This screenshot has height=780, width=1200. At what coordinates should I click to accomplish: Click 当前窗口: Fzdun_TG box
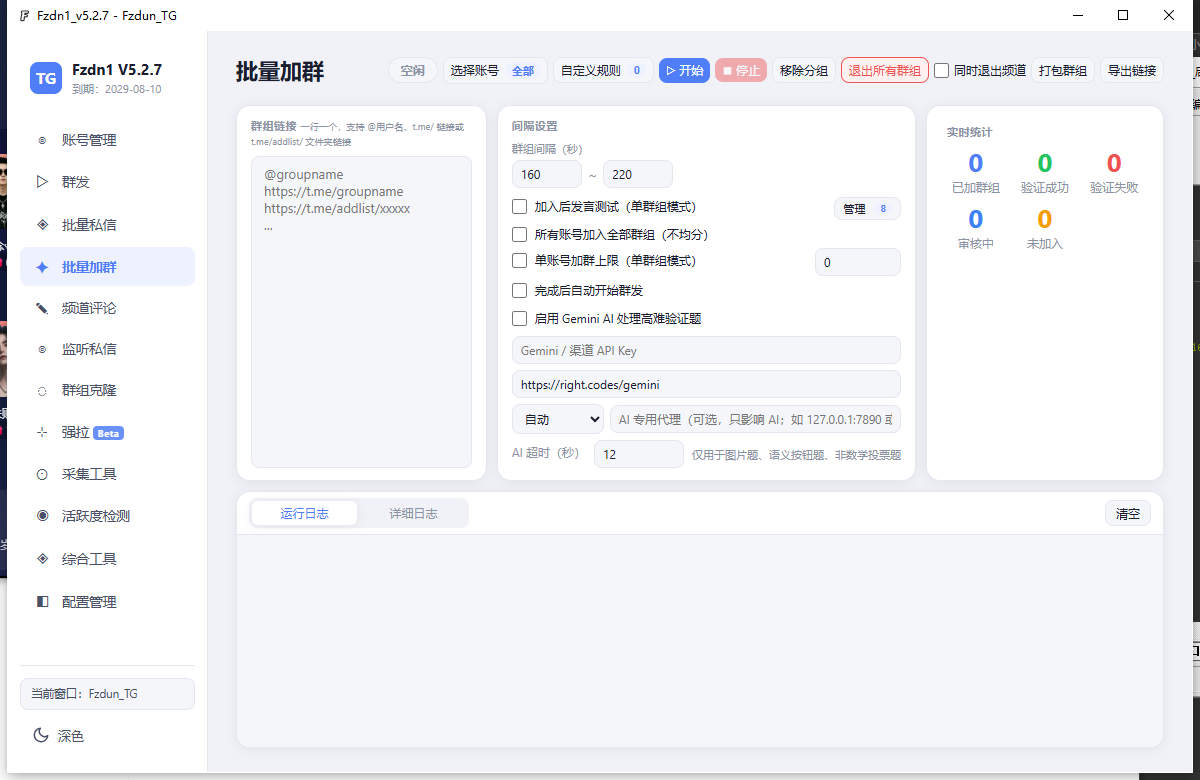tap(107, 694)
